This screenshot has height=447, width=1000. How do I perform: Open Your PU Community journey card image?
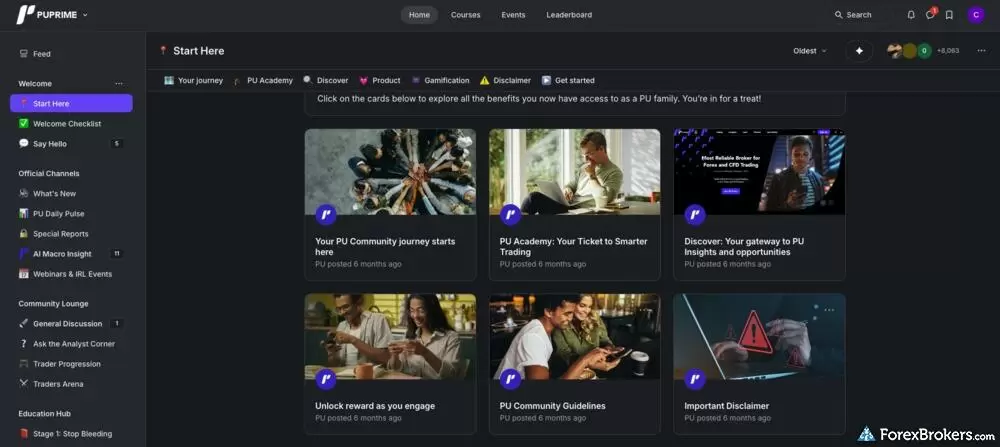click(x=390, y=172)
